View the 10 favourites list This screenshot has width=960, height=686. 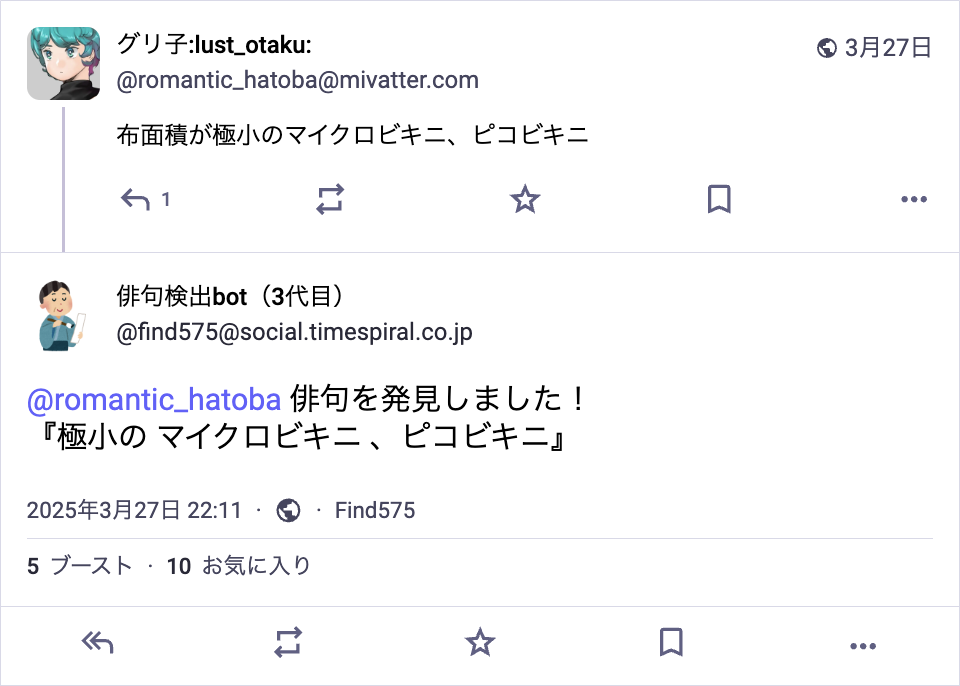[x=239, y=566]
